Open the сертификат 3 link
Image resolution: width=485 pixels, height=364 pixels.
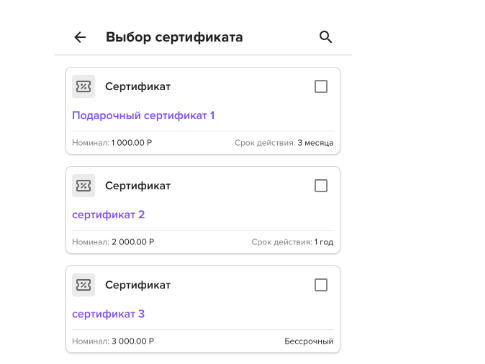tap(108, 314)
